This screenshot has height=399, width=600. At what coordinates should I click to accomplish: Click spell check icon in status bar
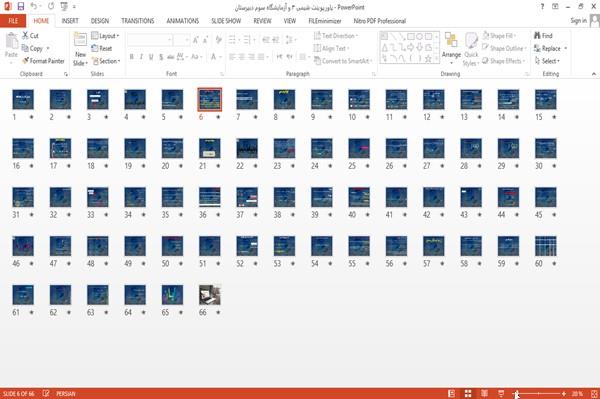[46, 393]
